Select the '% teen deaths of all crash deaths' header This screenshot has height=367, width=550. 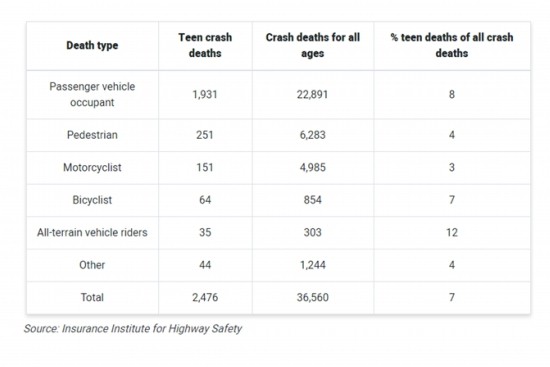tap(452, 45)
